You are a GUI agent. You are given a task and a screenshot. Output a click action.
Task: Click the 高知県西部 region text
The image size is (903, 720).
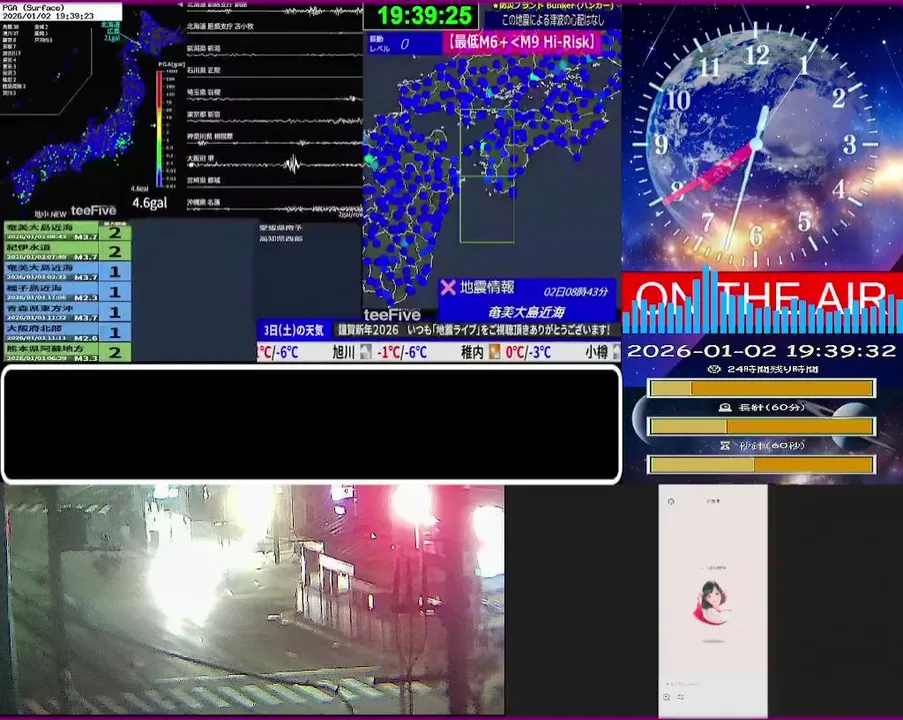[281, 238]
